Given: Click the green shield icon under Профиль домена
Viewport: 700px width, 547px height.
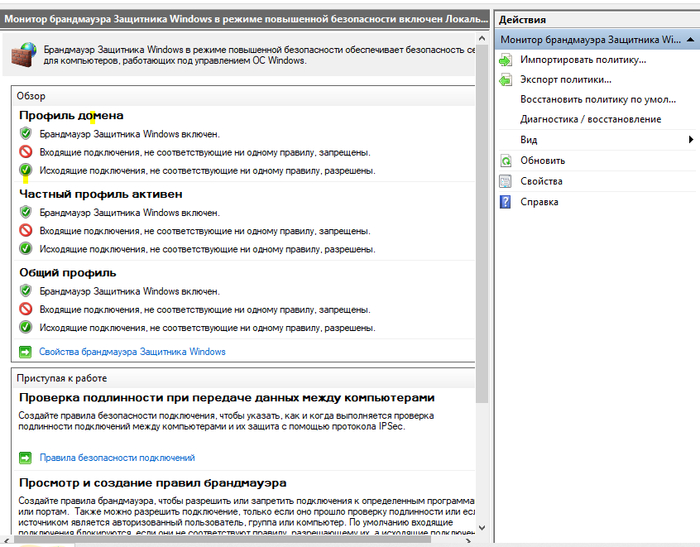Looking at the screenshot, I should [26, 134].
